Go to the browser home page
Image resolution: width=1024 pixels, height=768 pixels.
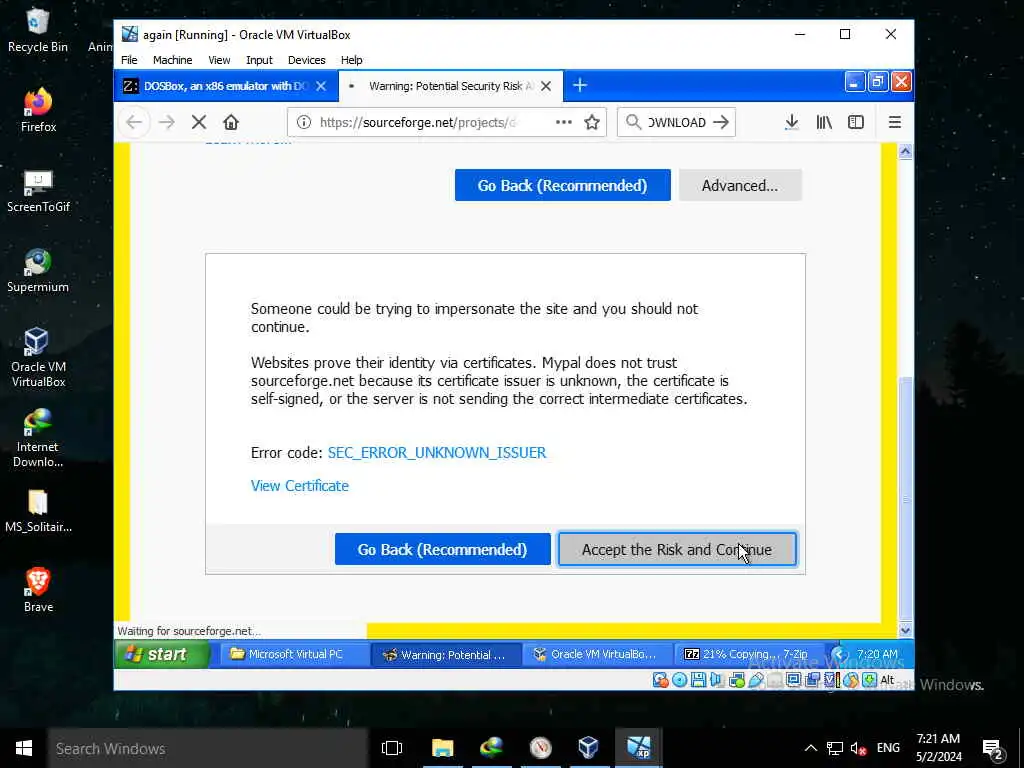pos(231,122)
